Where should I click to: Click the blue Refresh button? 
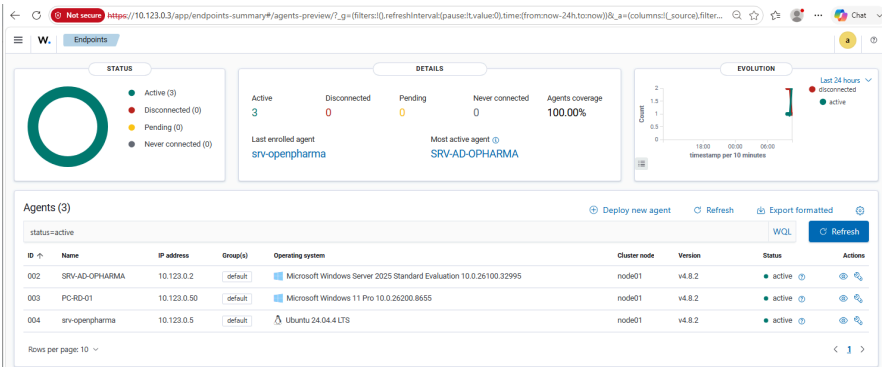tap(839, 232)
